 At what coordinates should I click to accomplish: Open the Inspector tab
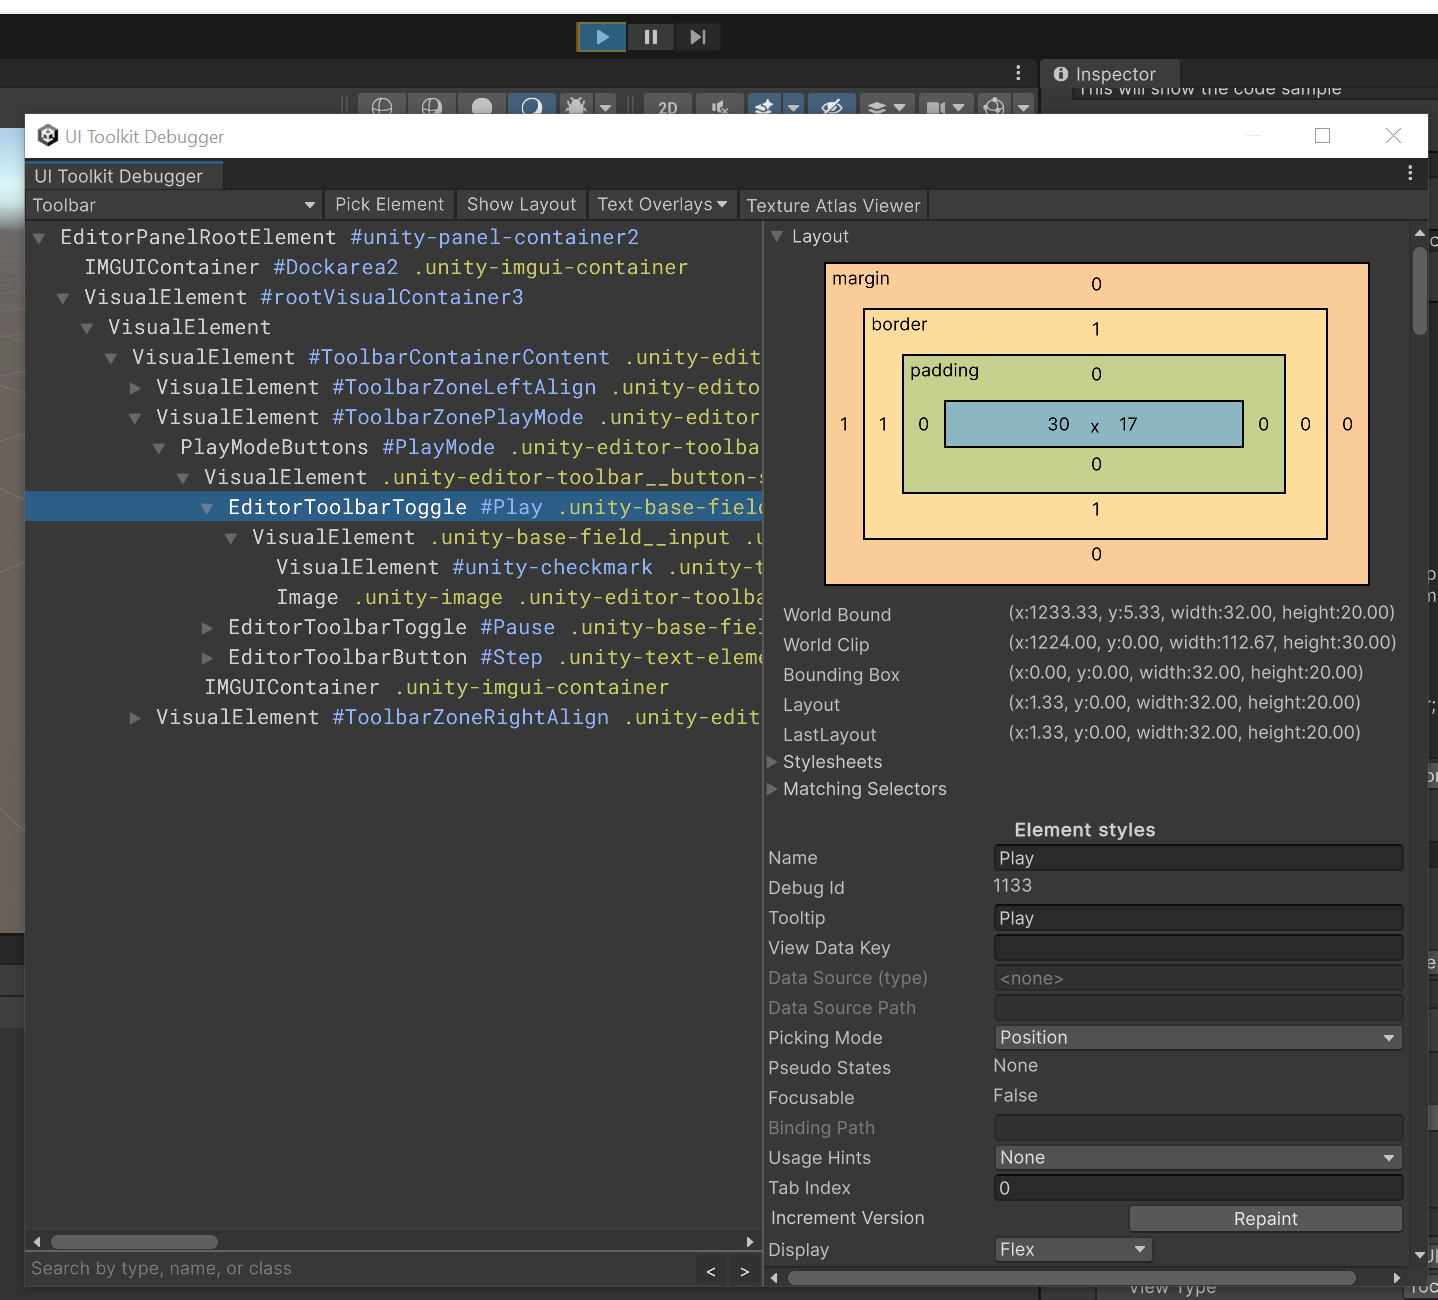1109,73
